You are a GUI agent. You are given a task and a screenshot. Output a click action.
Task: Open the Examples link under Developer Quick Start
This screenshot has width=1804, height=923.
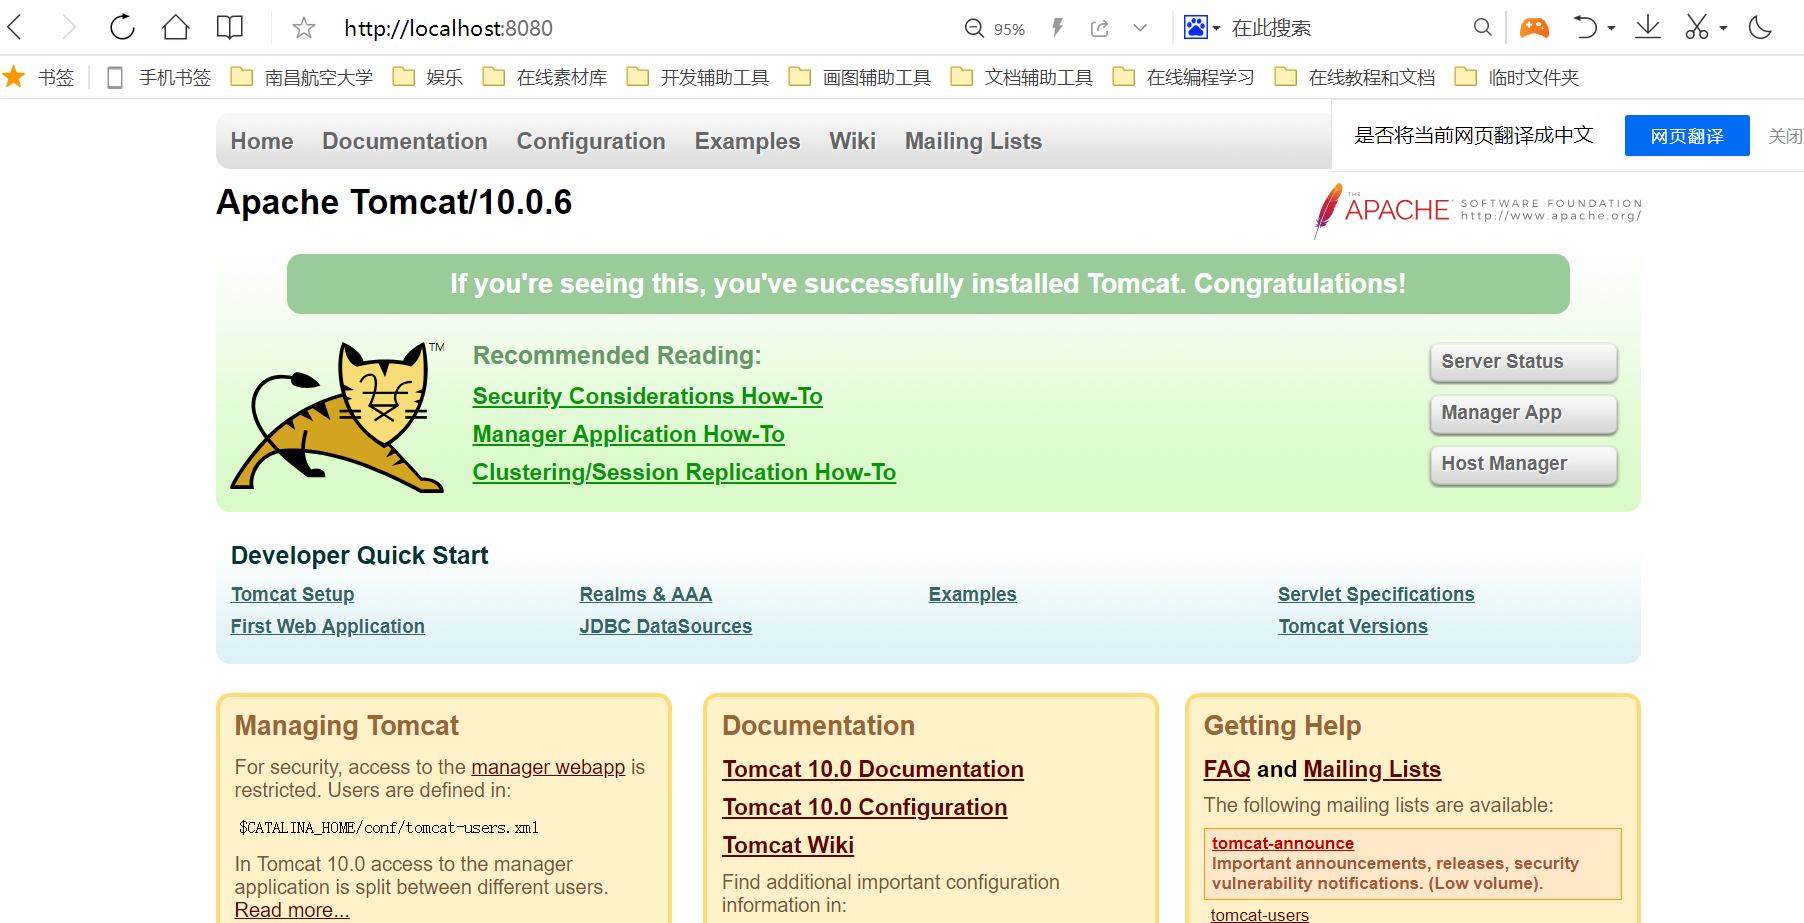coord(973,594)
